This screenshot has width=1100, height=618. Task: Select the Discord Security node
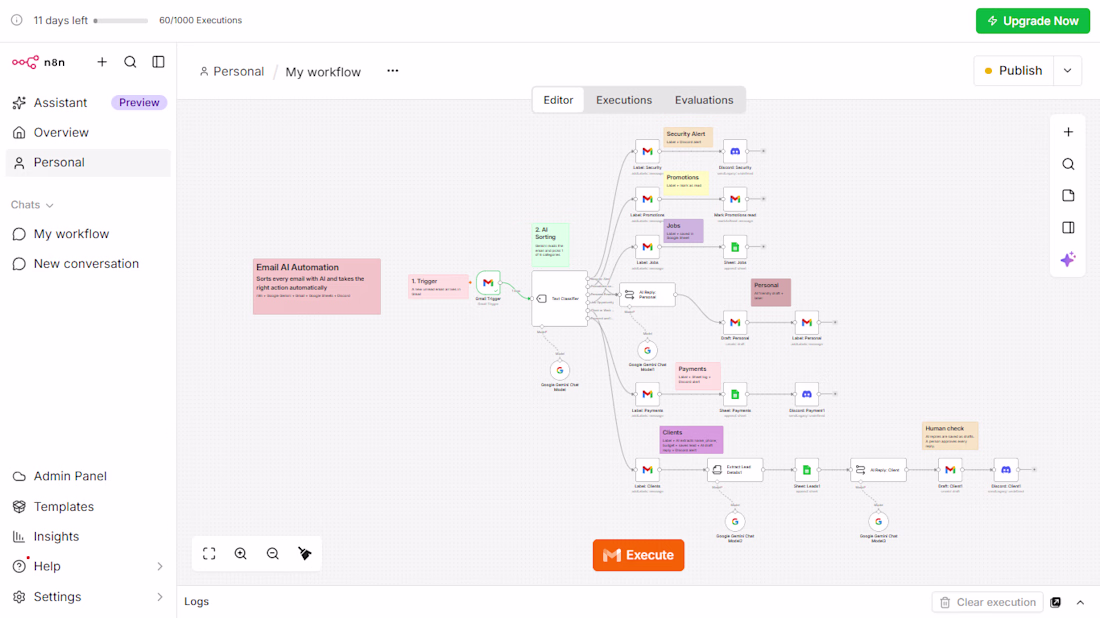click(735, 151)
